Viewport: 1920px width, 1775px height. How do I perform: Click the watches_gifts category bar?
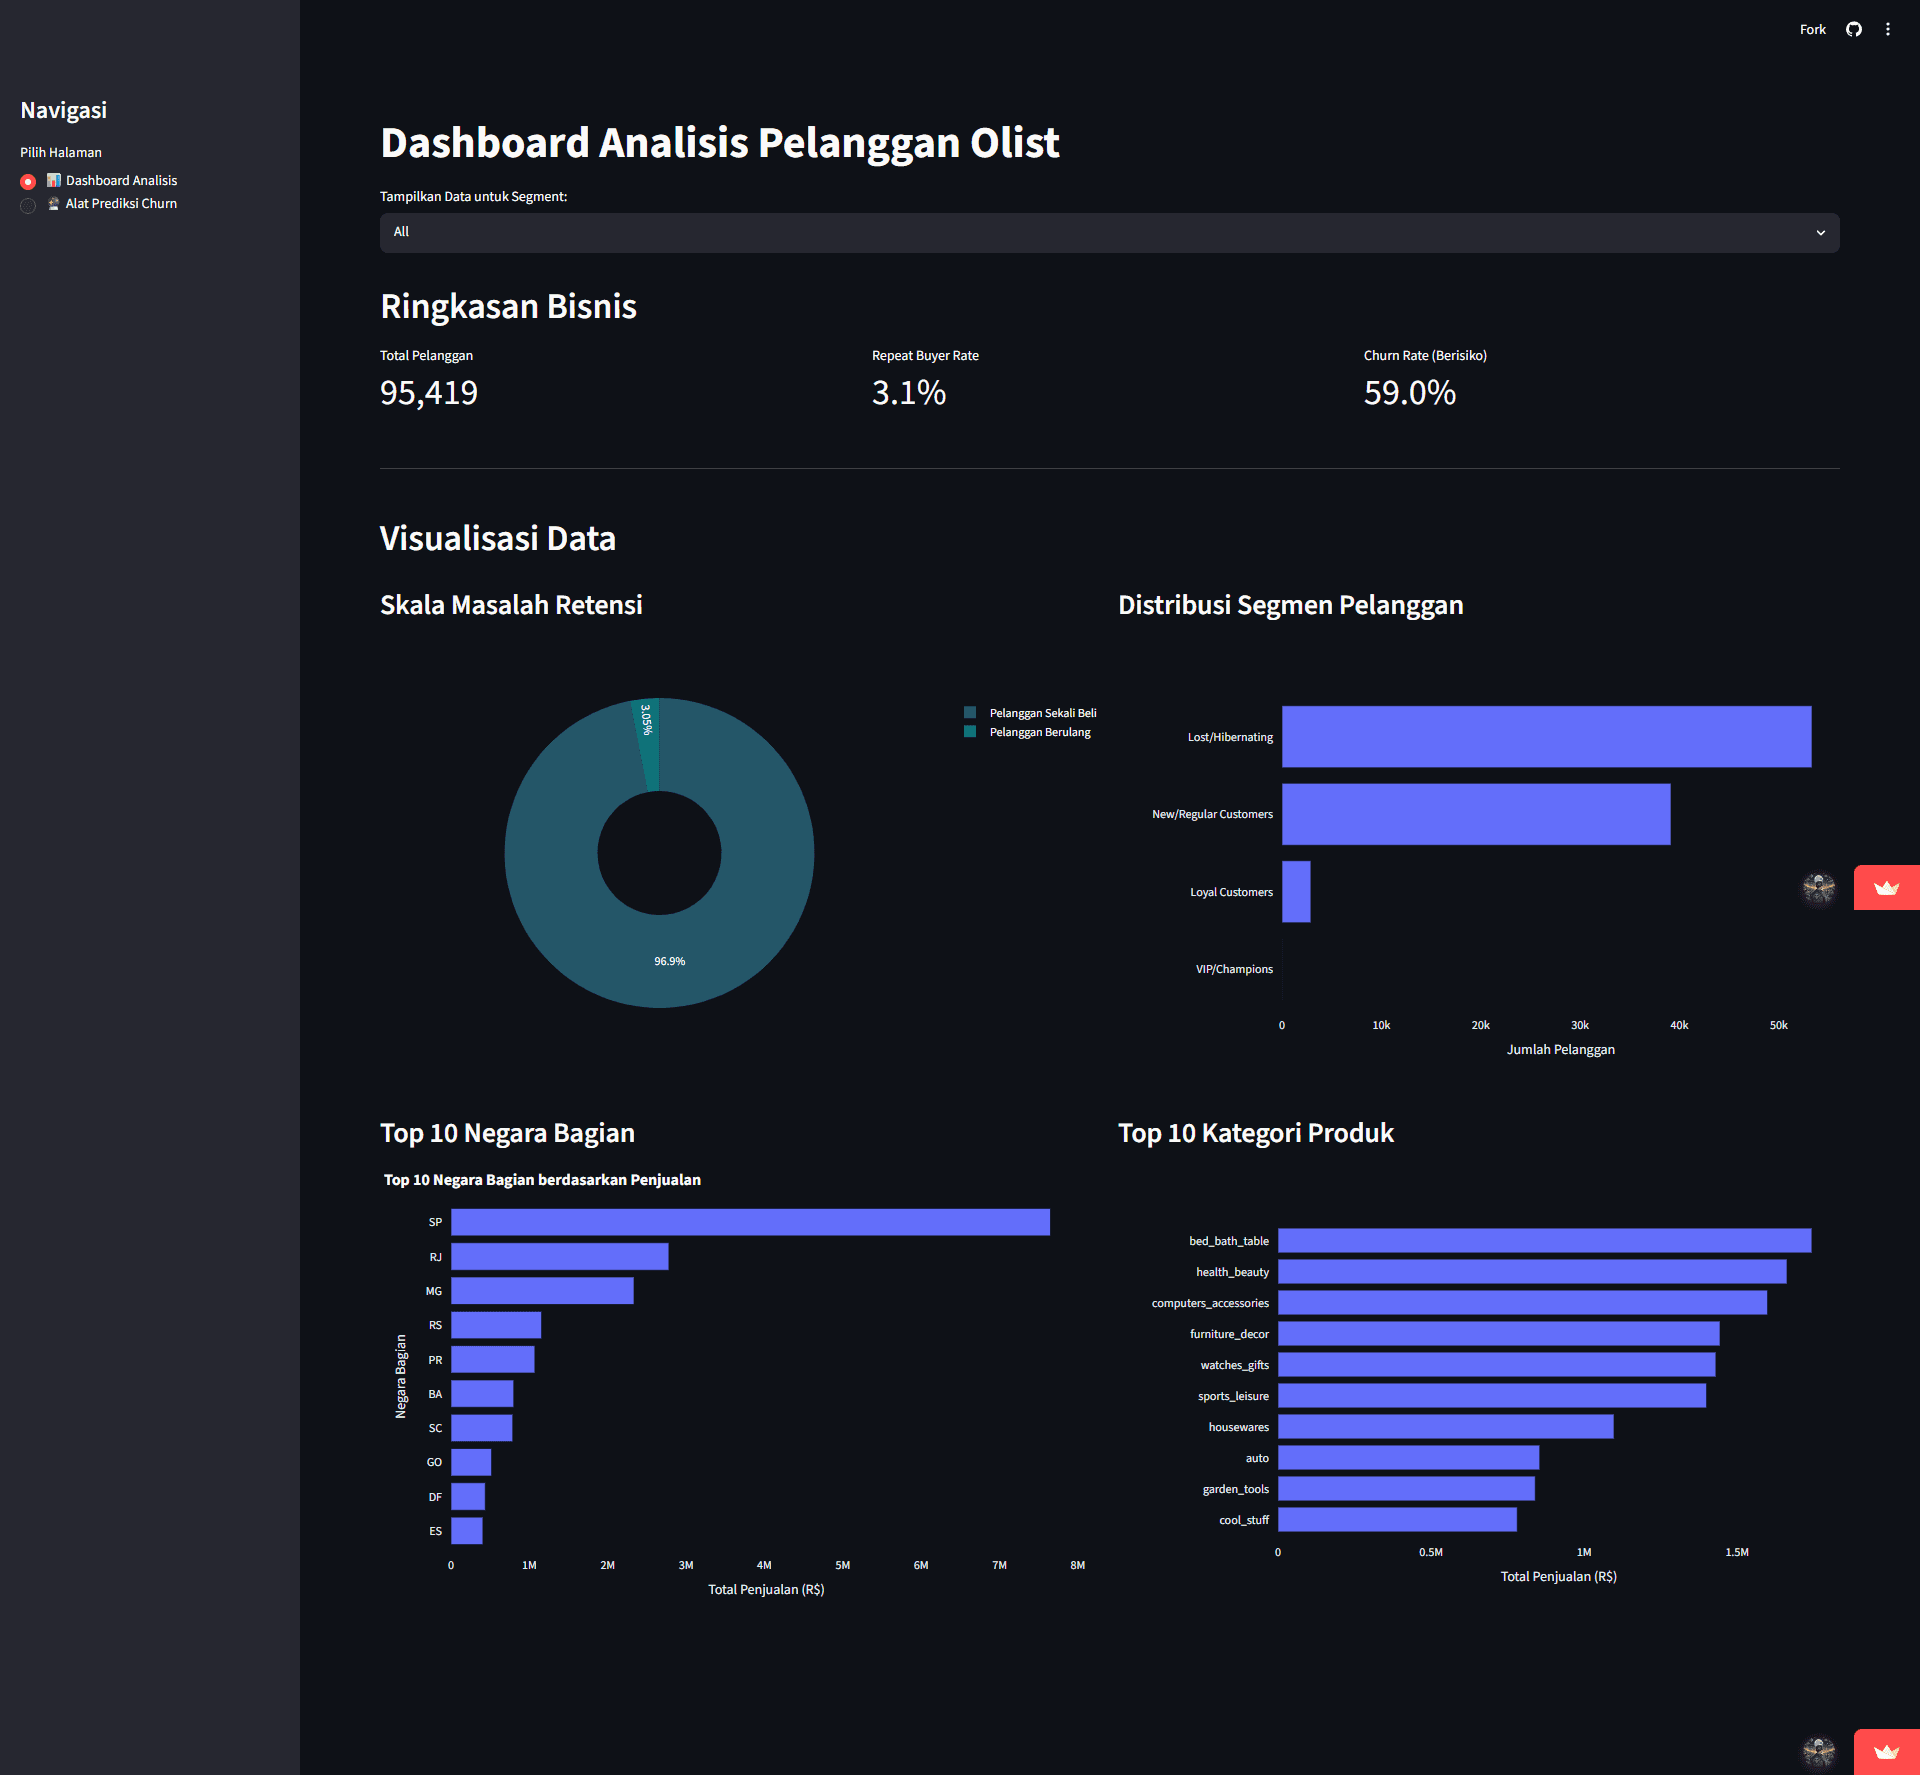[x=1496, y=1365]
